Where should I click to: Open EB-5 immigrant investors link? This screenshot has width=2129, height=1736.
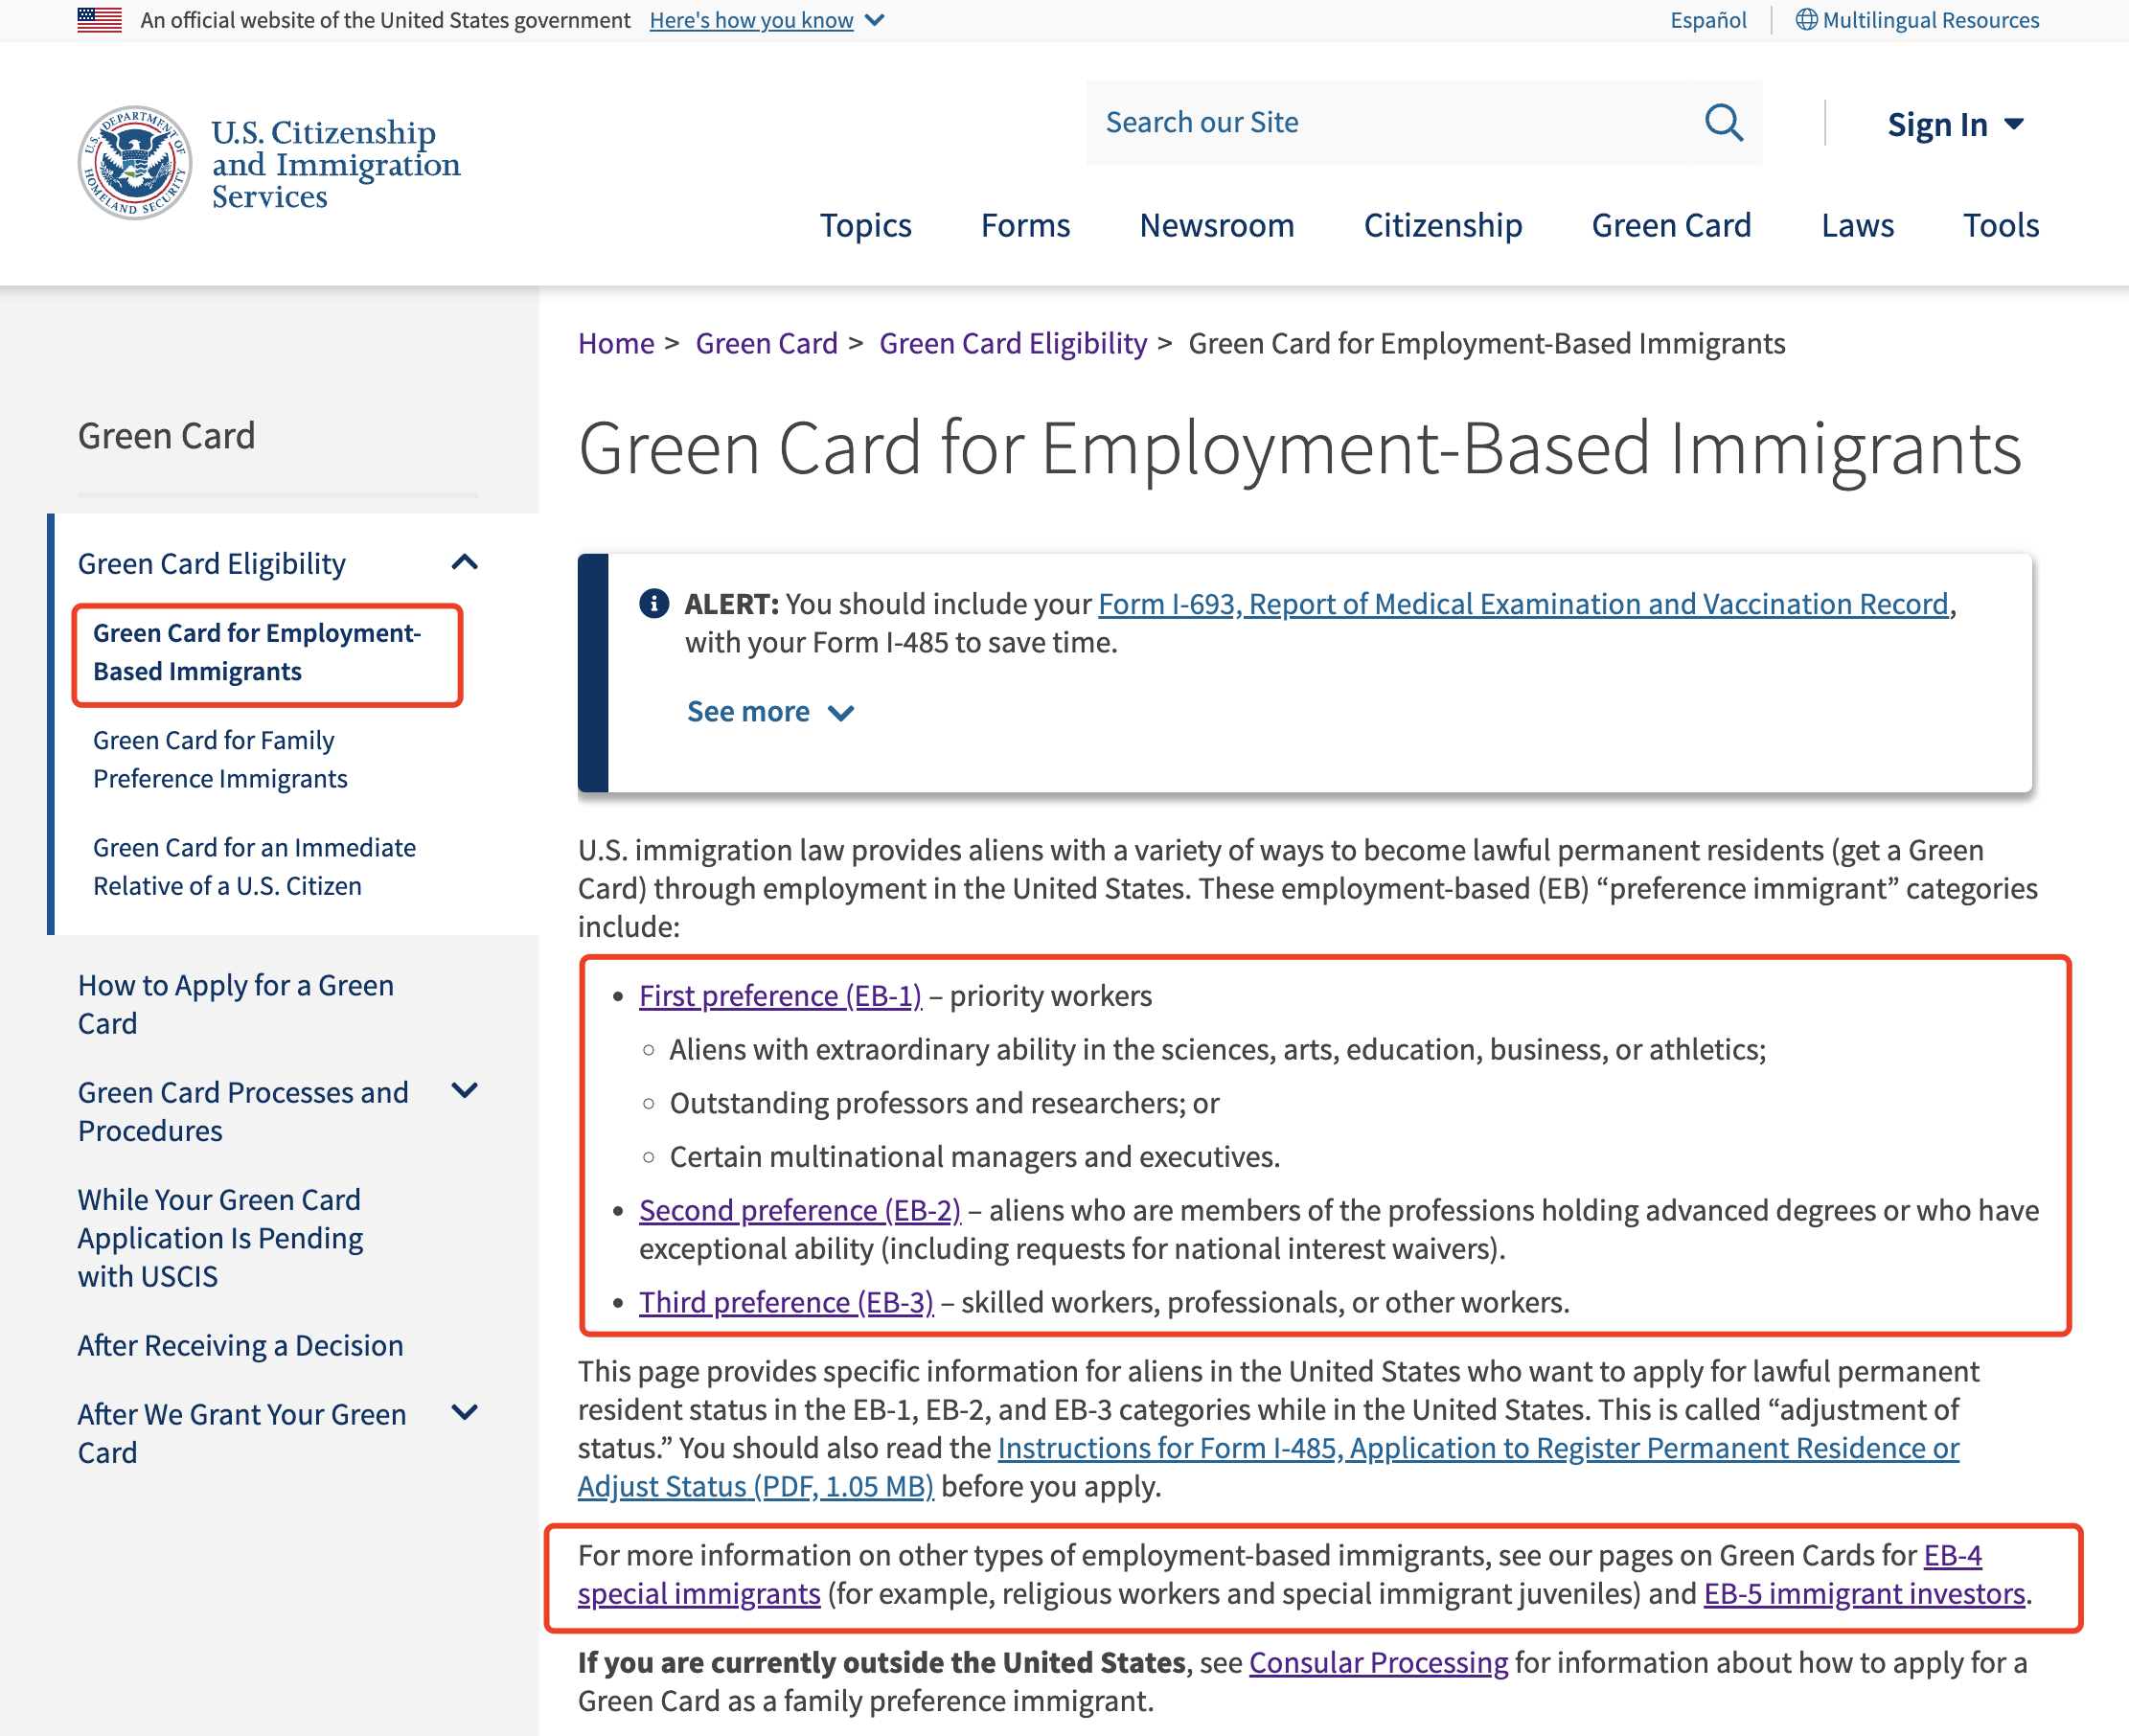[1864, 1593]
